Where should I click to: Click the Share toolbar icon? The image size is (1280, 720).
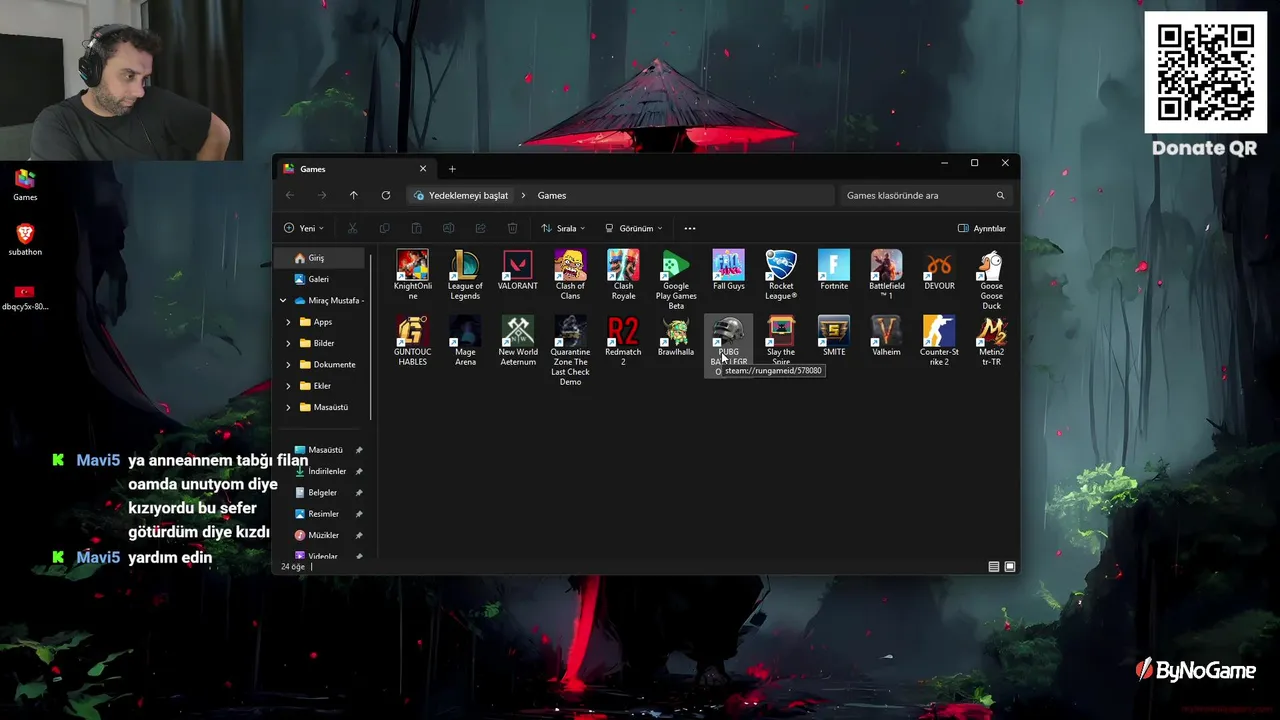pos(480,228)
